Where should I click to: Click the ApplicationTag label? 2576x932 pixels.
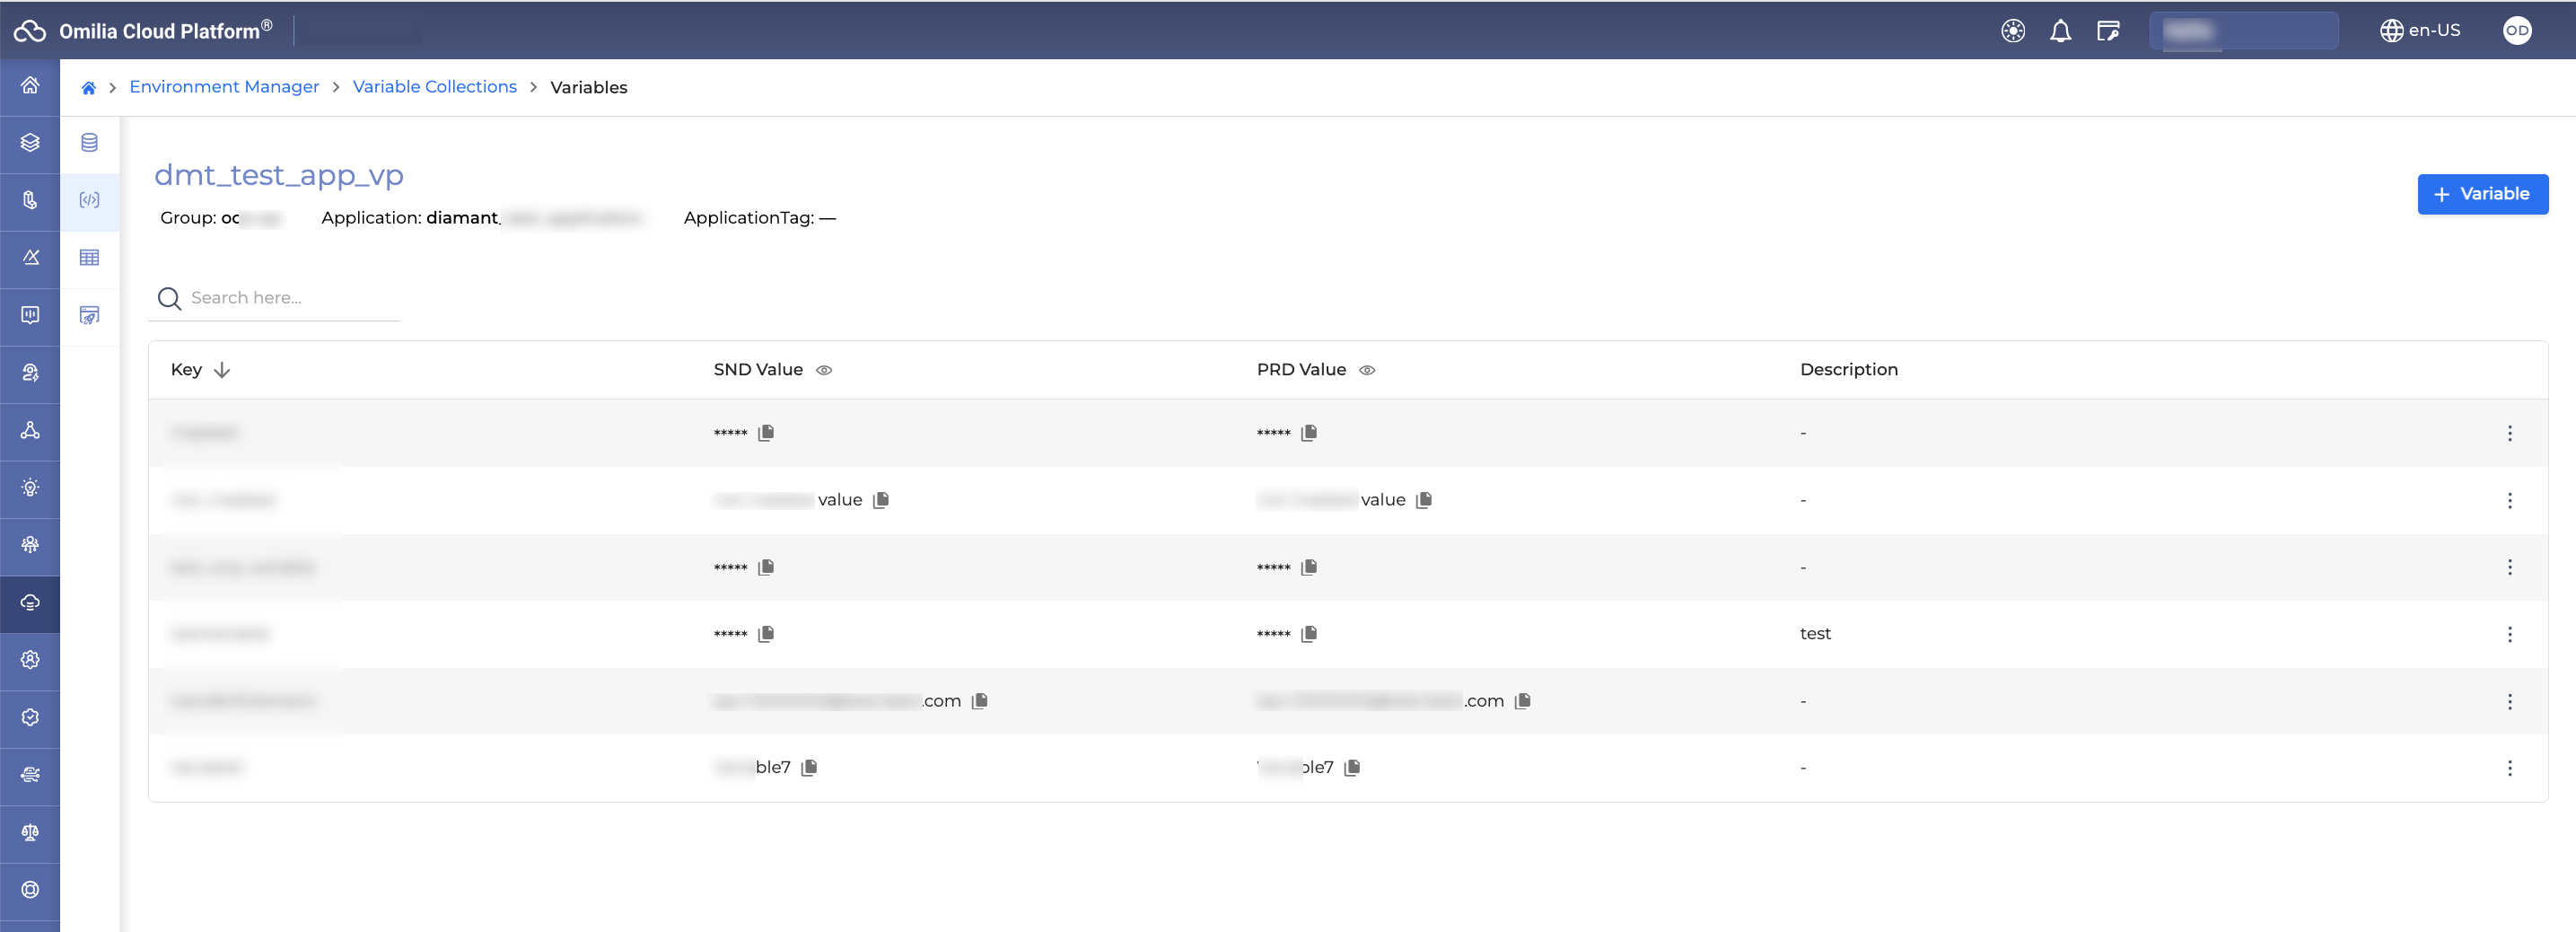click(748, 218)
